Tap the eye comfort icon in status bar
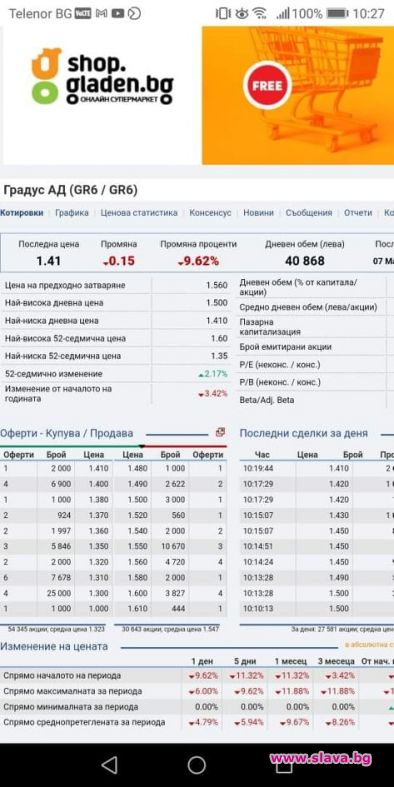 [x=242, y=14]
